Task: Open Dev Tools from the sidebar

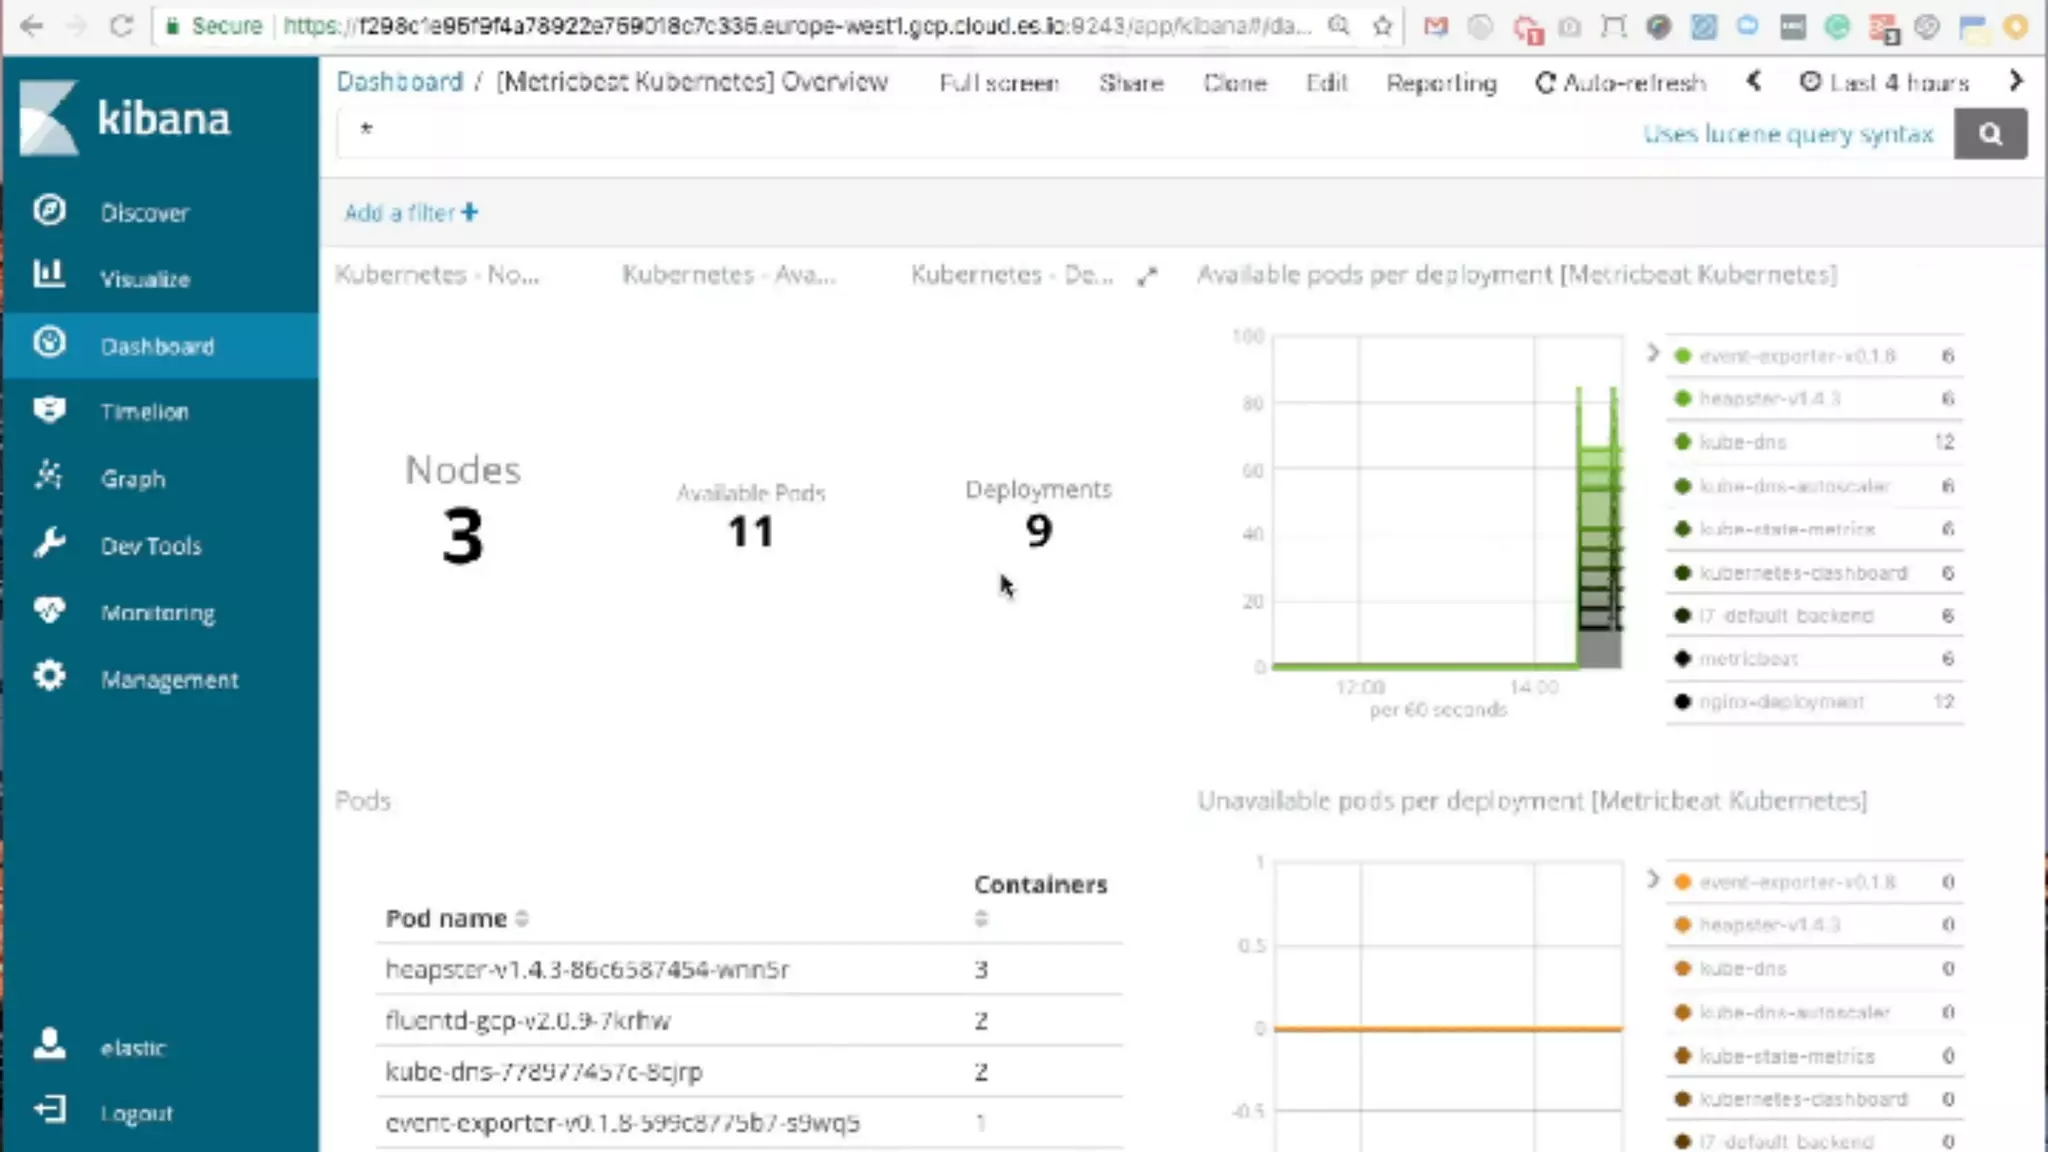Action: click(150, 546)
